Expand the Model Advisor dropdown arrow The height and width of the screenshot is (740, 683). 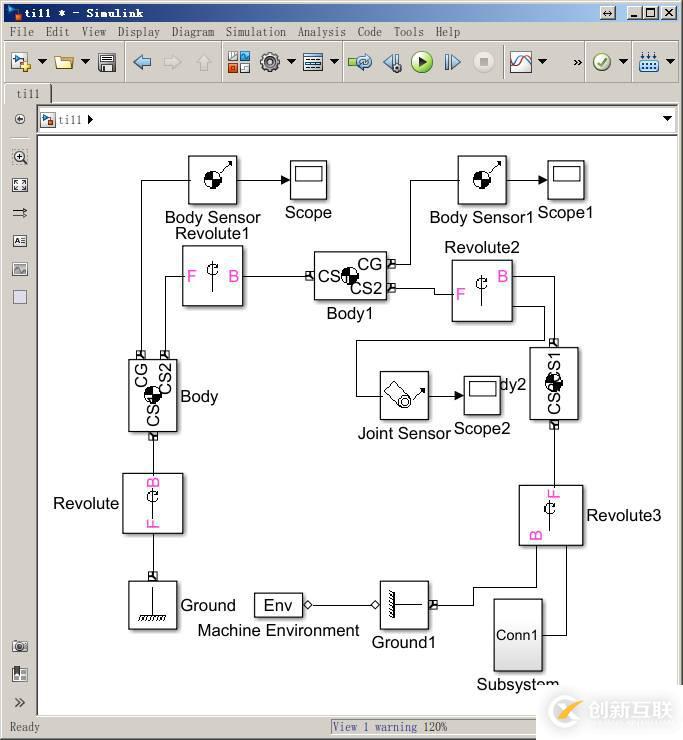623,61
